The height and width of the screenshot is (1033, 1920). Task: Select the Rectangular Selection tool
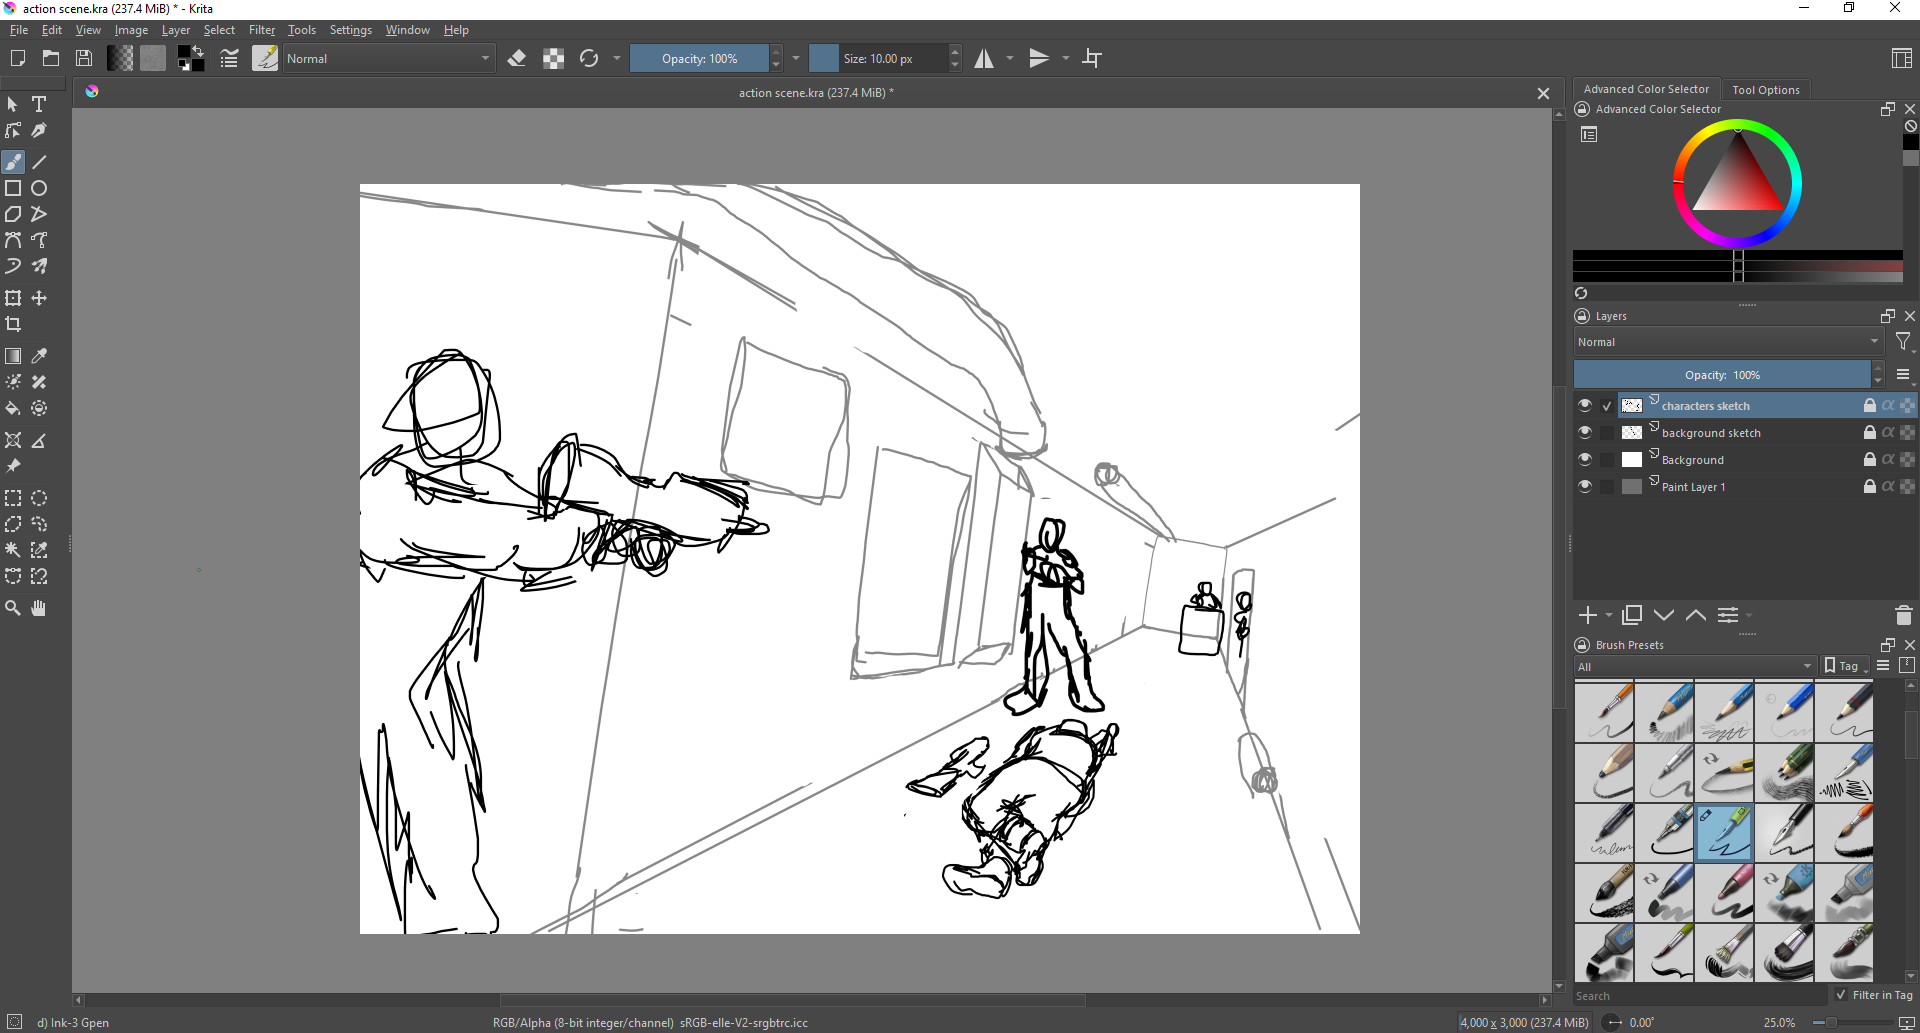(13, 498)
